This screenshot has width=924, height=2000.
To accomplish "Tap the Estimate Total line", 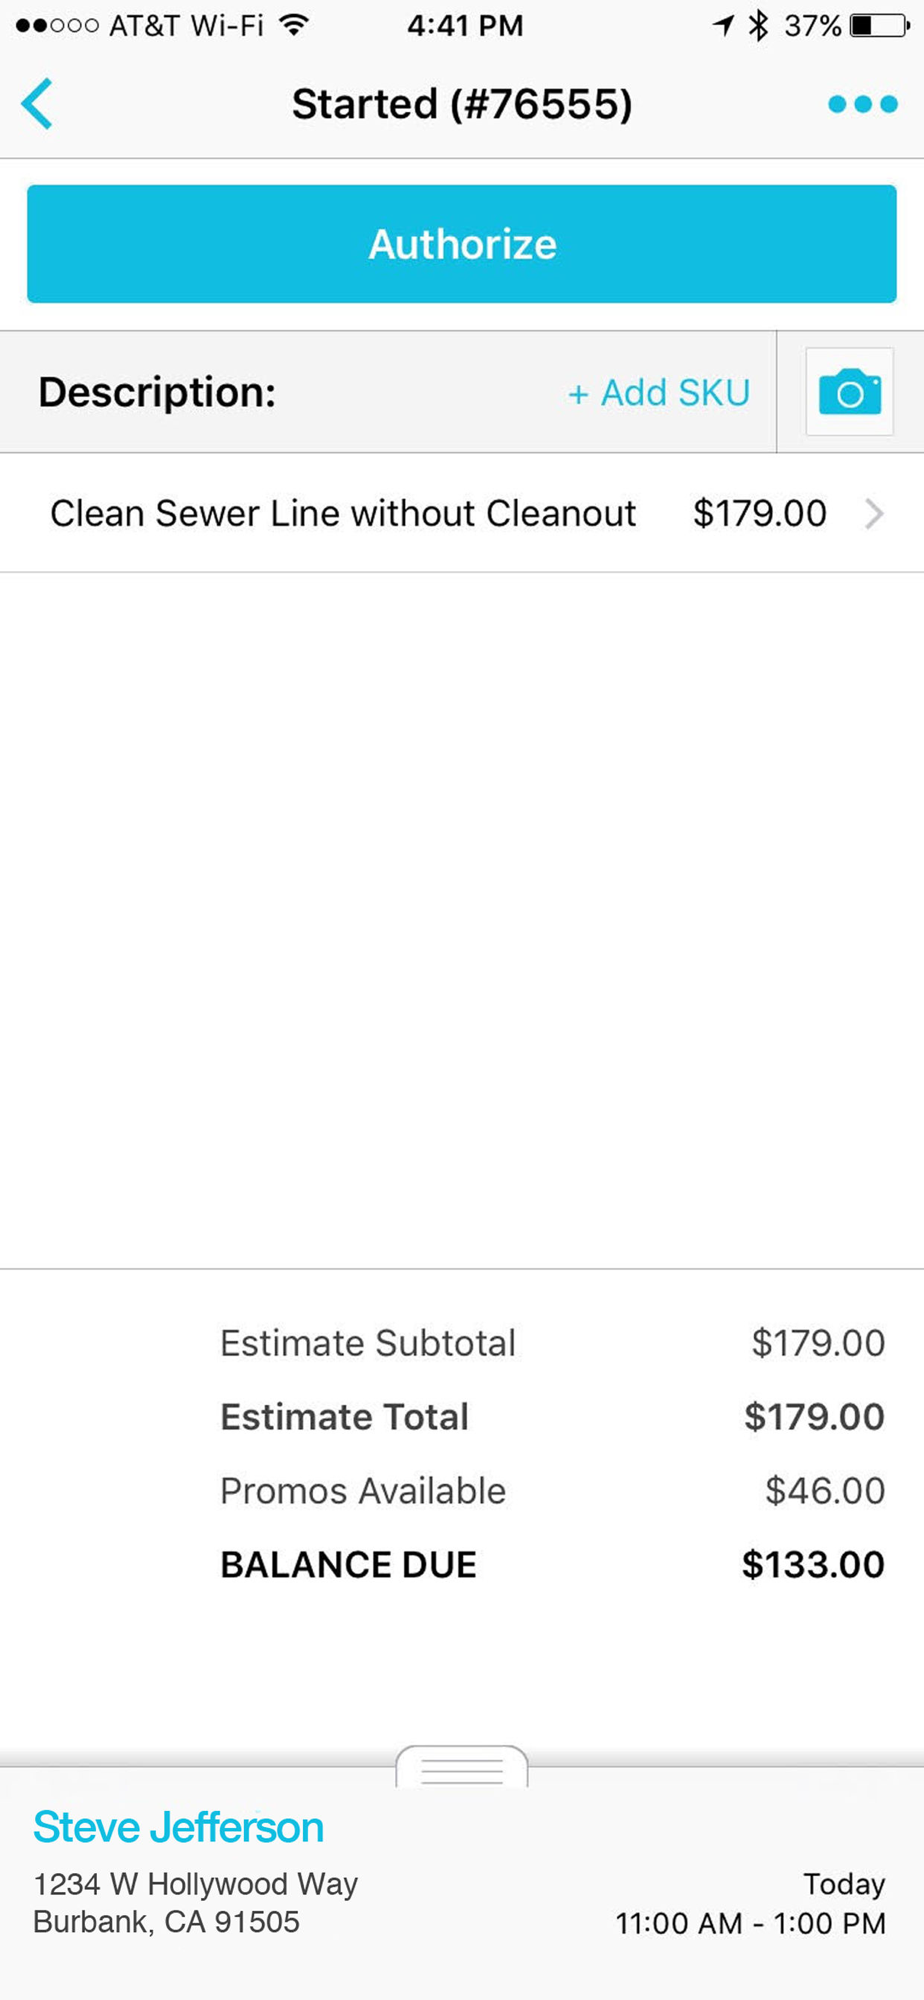I will 550,1417.
